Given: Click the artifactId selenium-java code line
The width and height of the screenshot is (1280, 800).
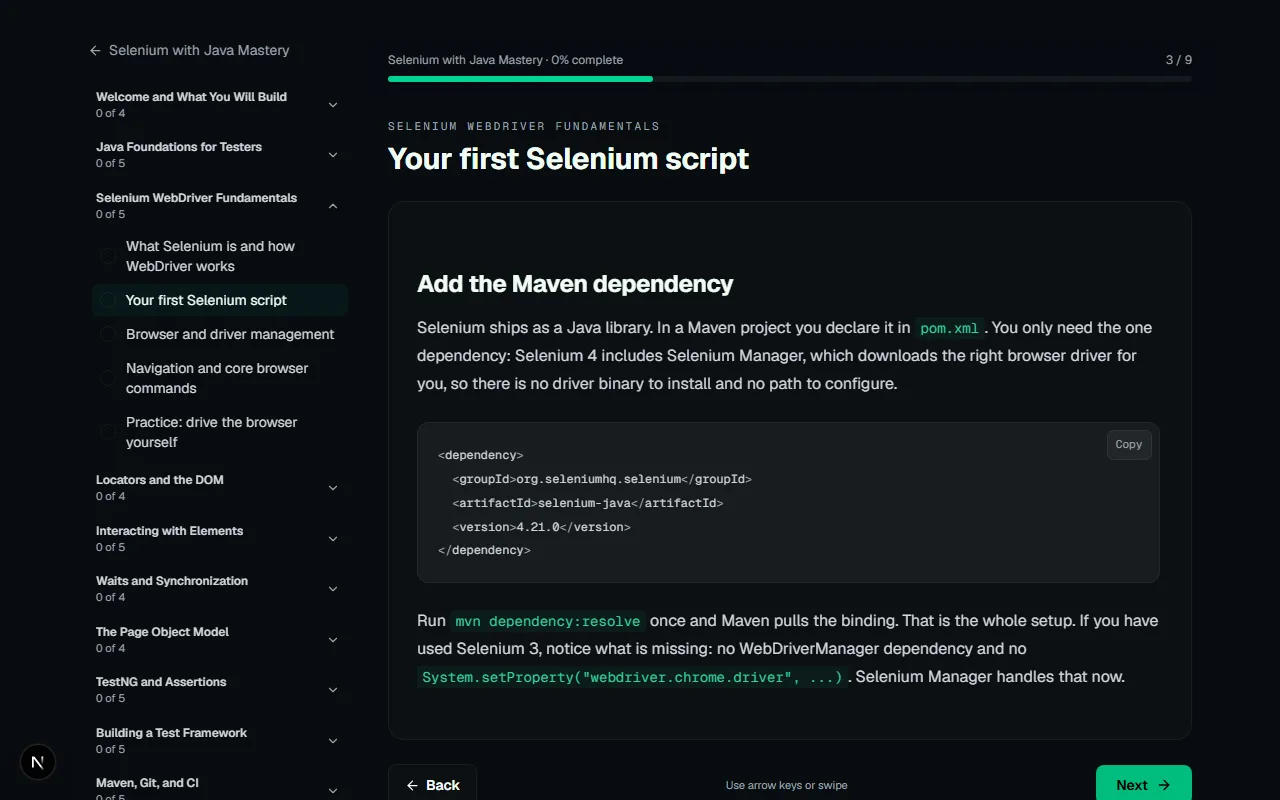Looking at the screenshot, I should (x=588, y=503).
